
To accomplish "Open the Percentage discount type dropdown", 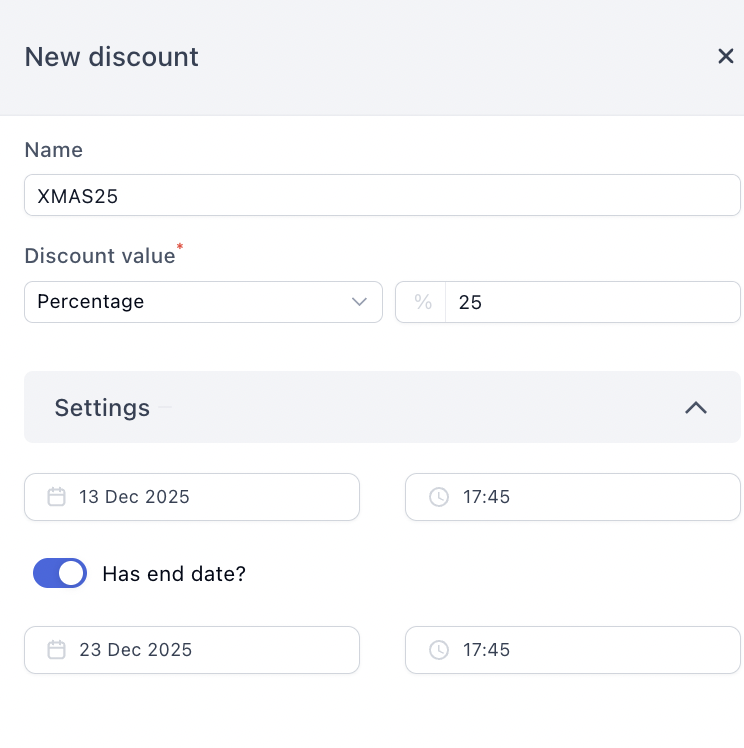I will tap(203, 302).
